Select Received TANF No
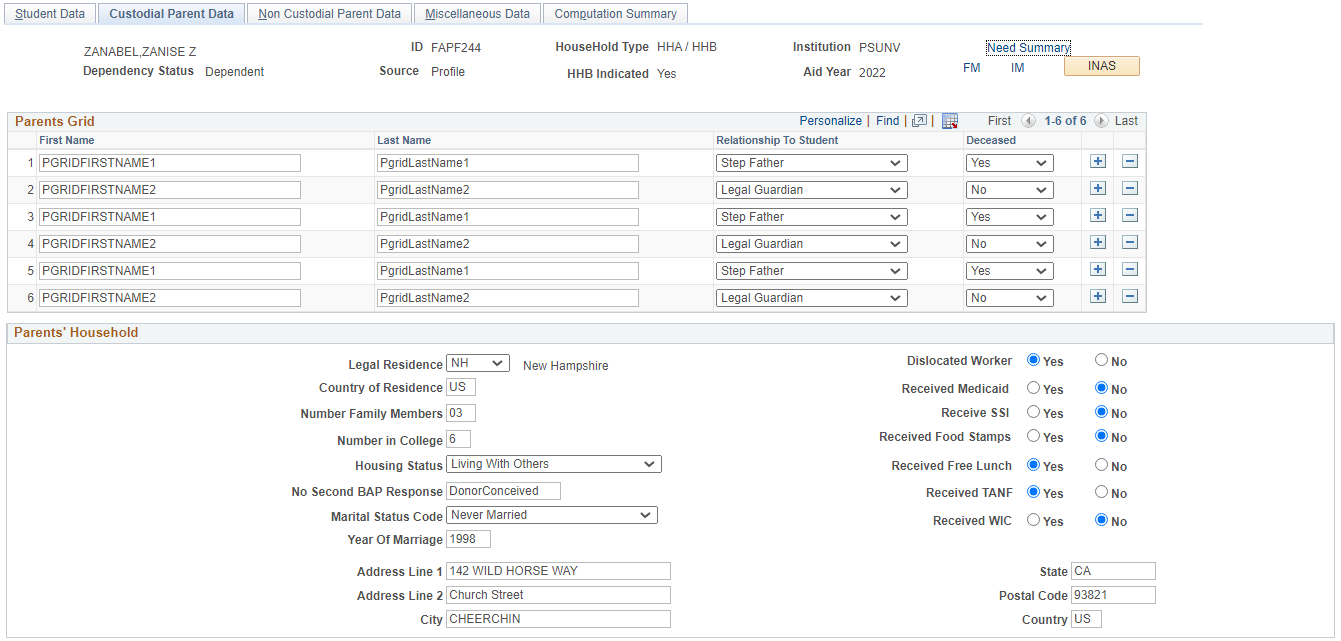Screen dimensions: 1341x641 1101,492
